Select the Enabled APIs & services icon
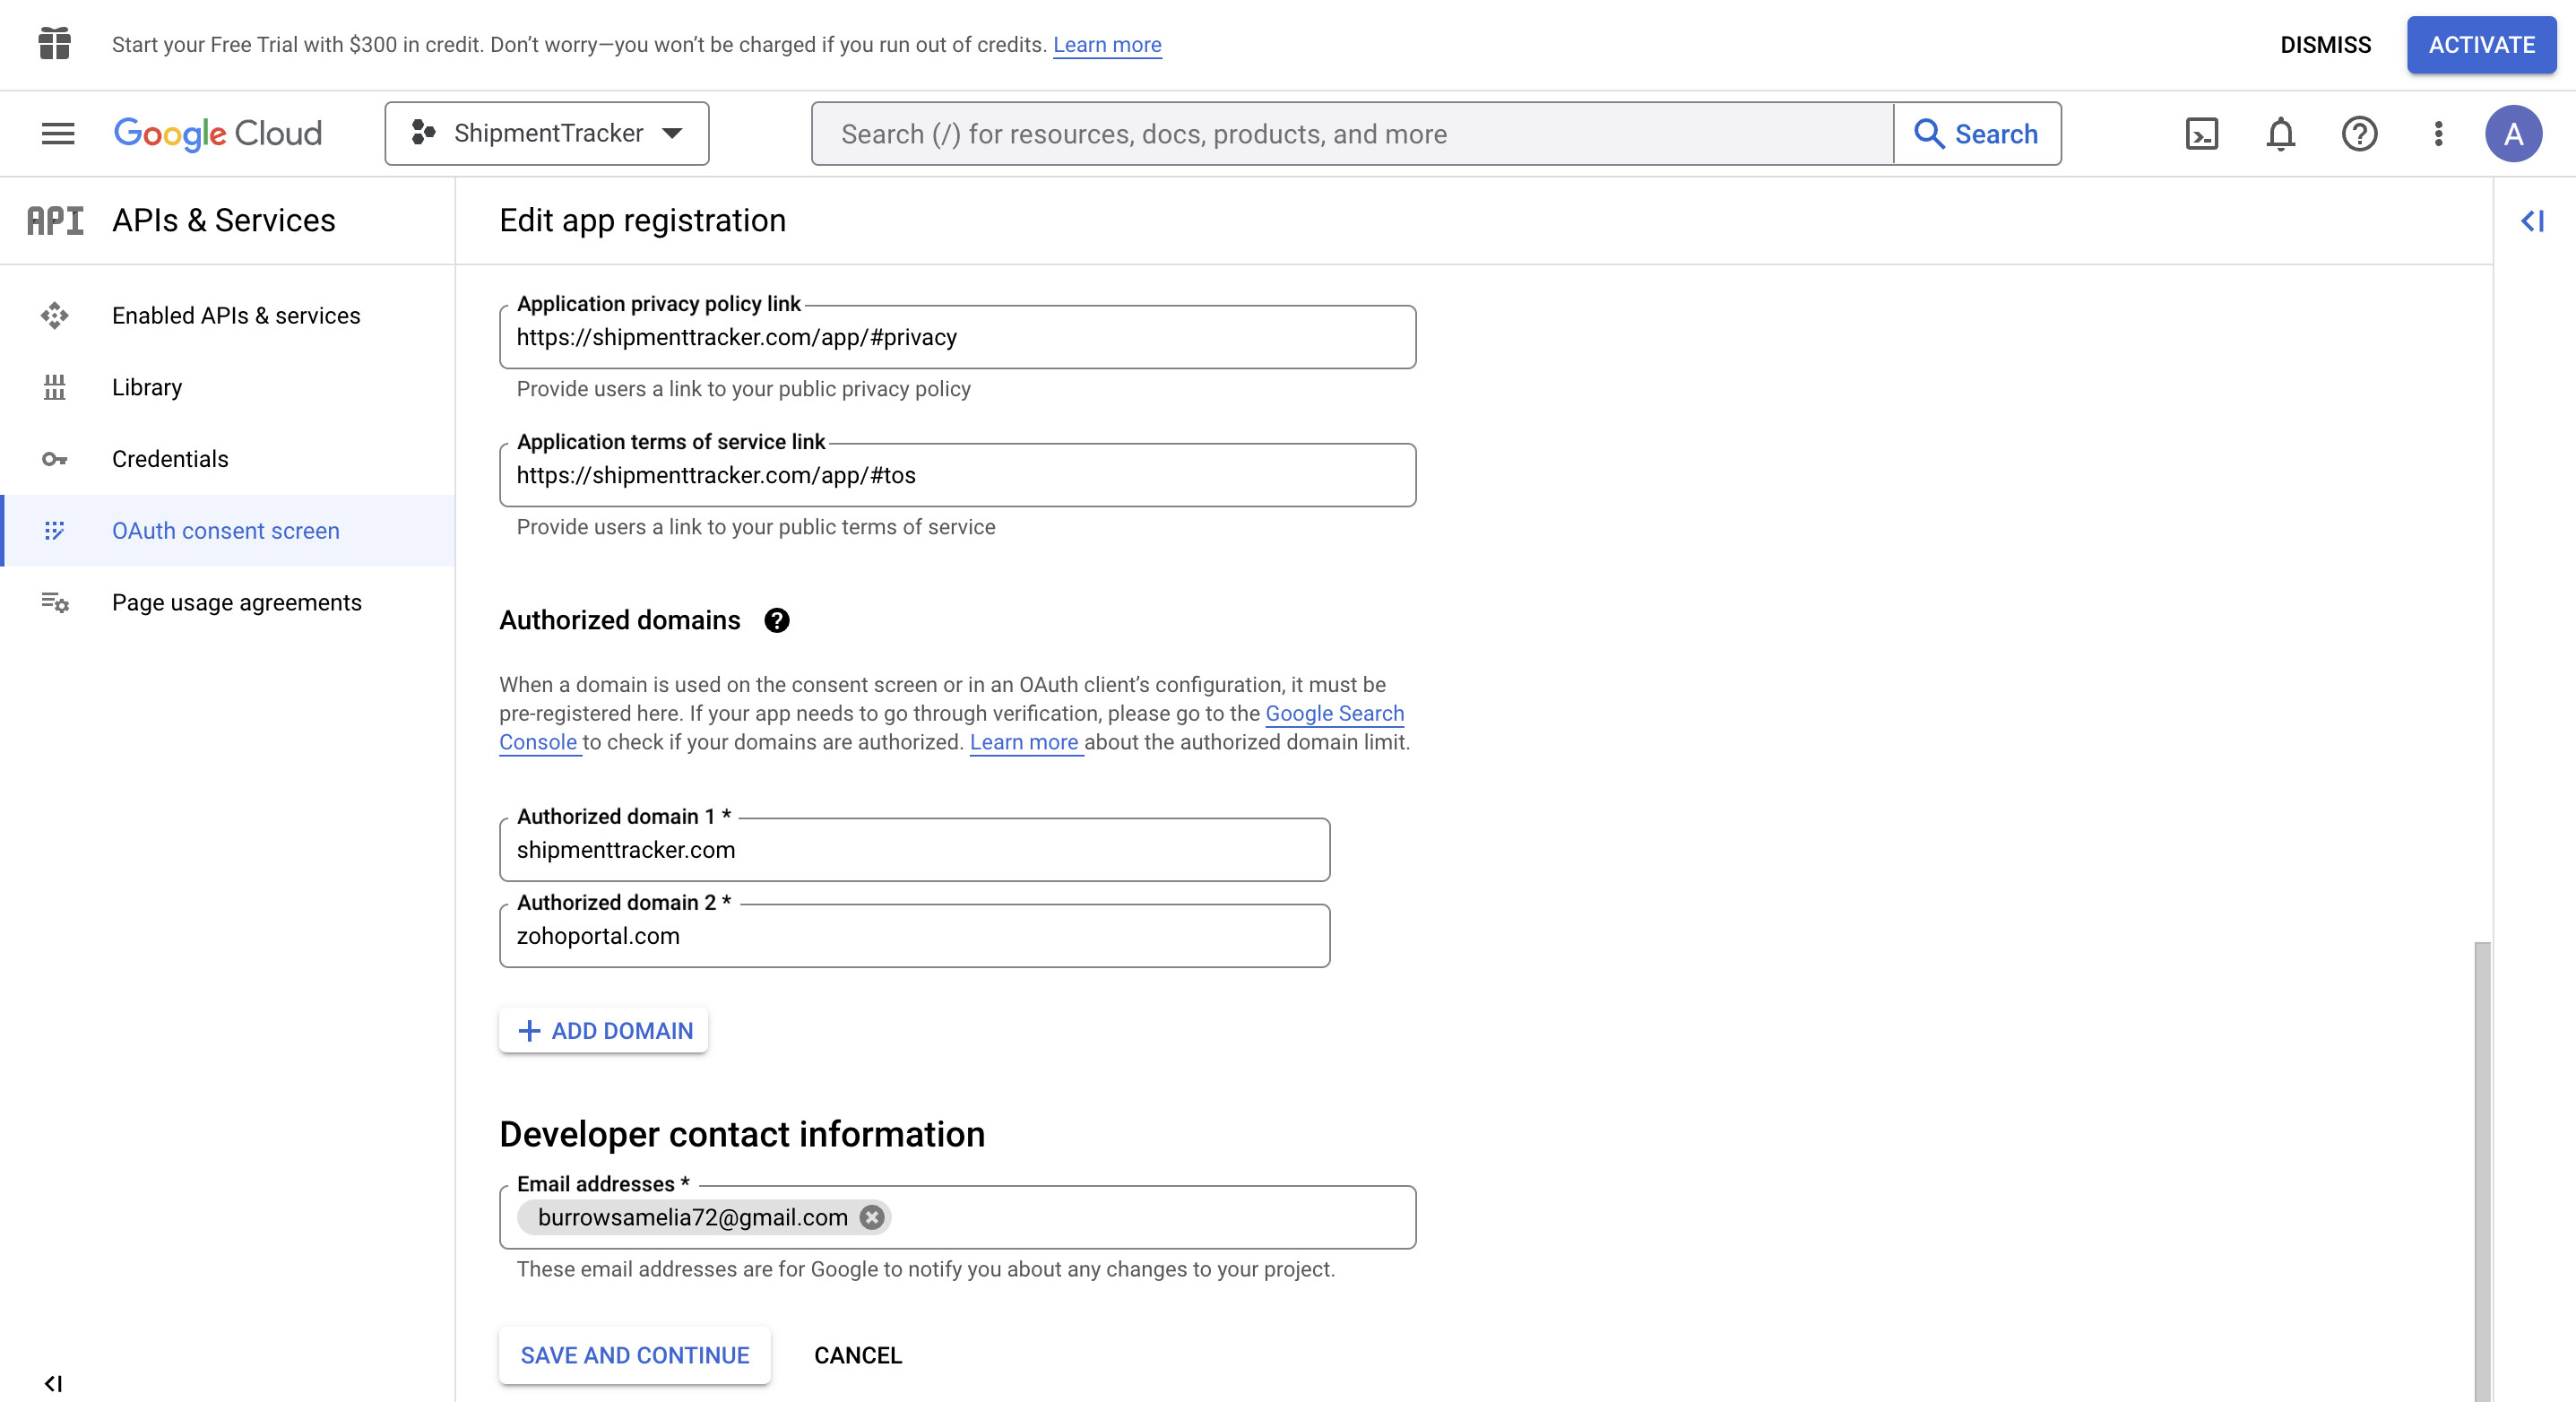 click(x=54, y=316)
